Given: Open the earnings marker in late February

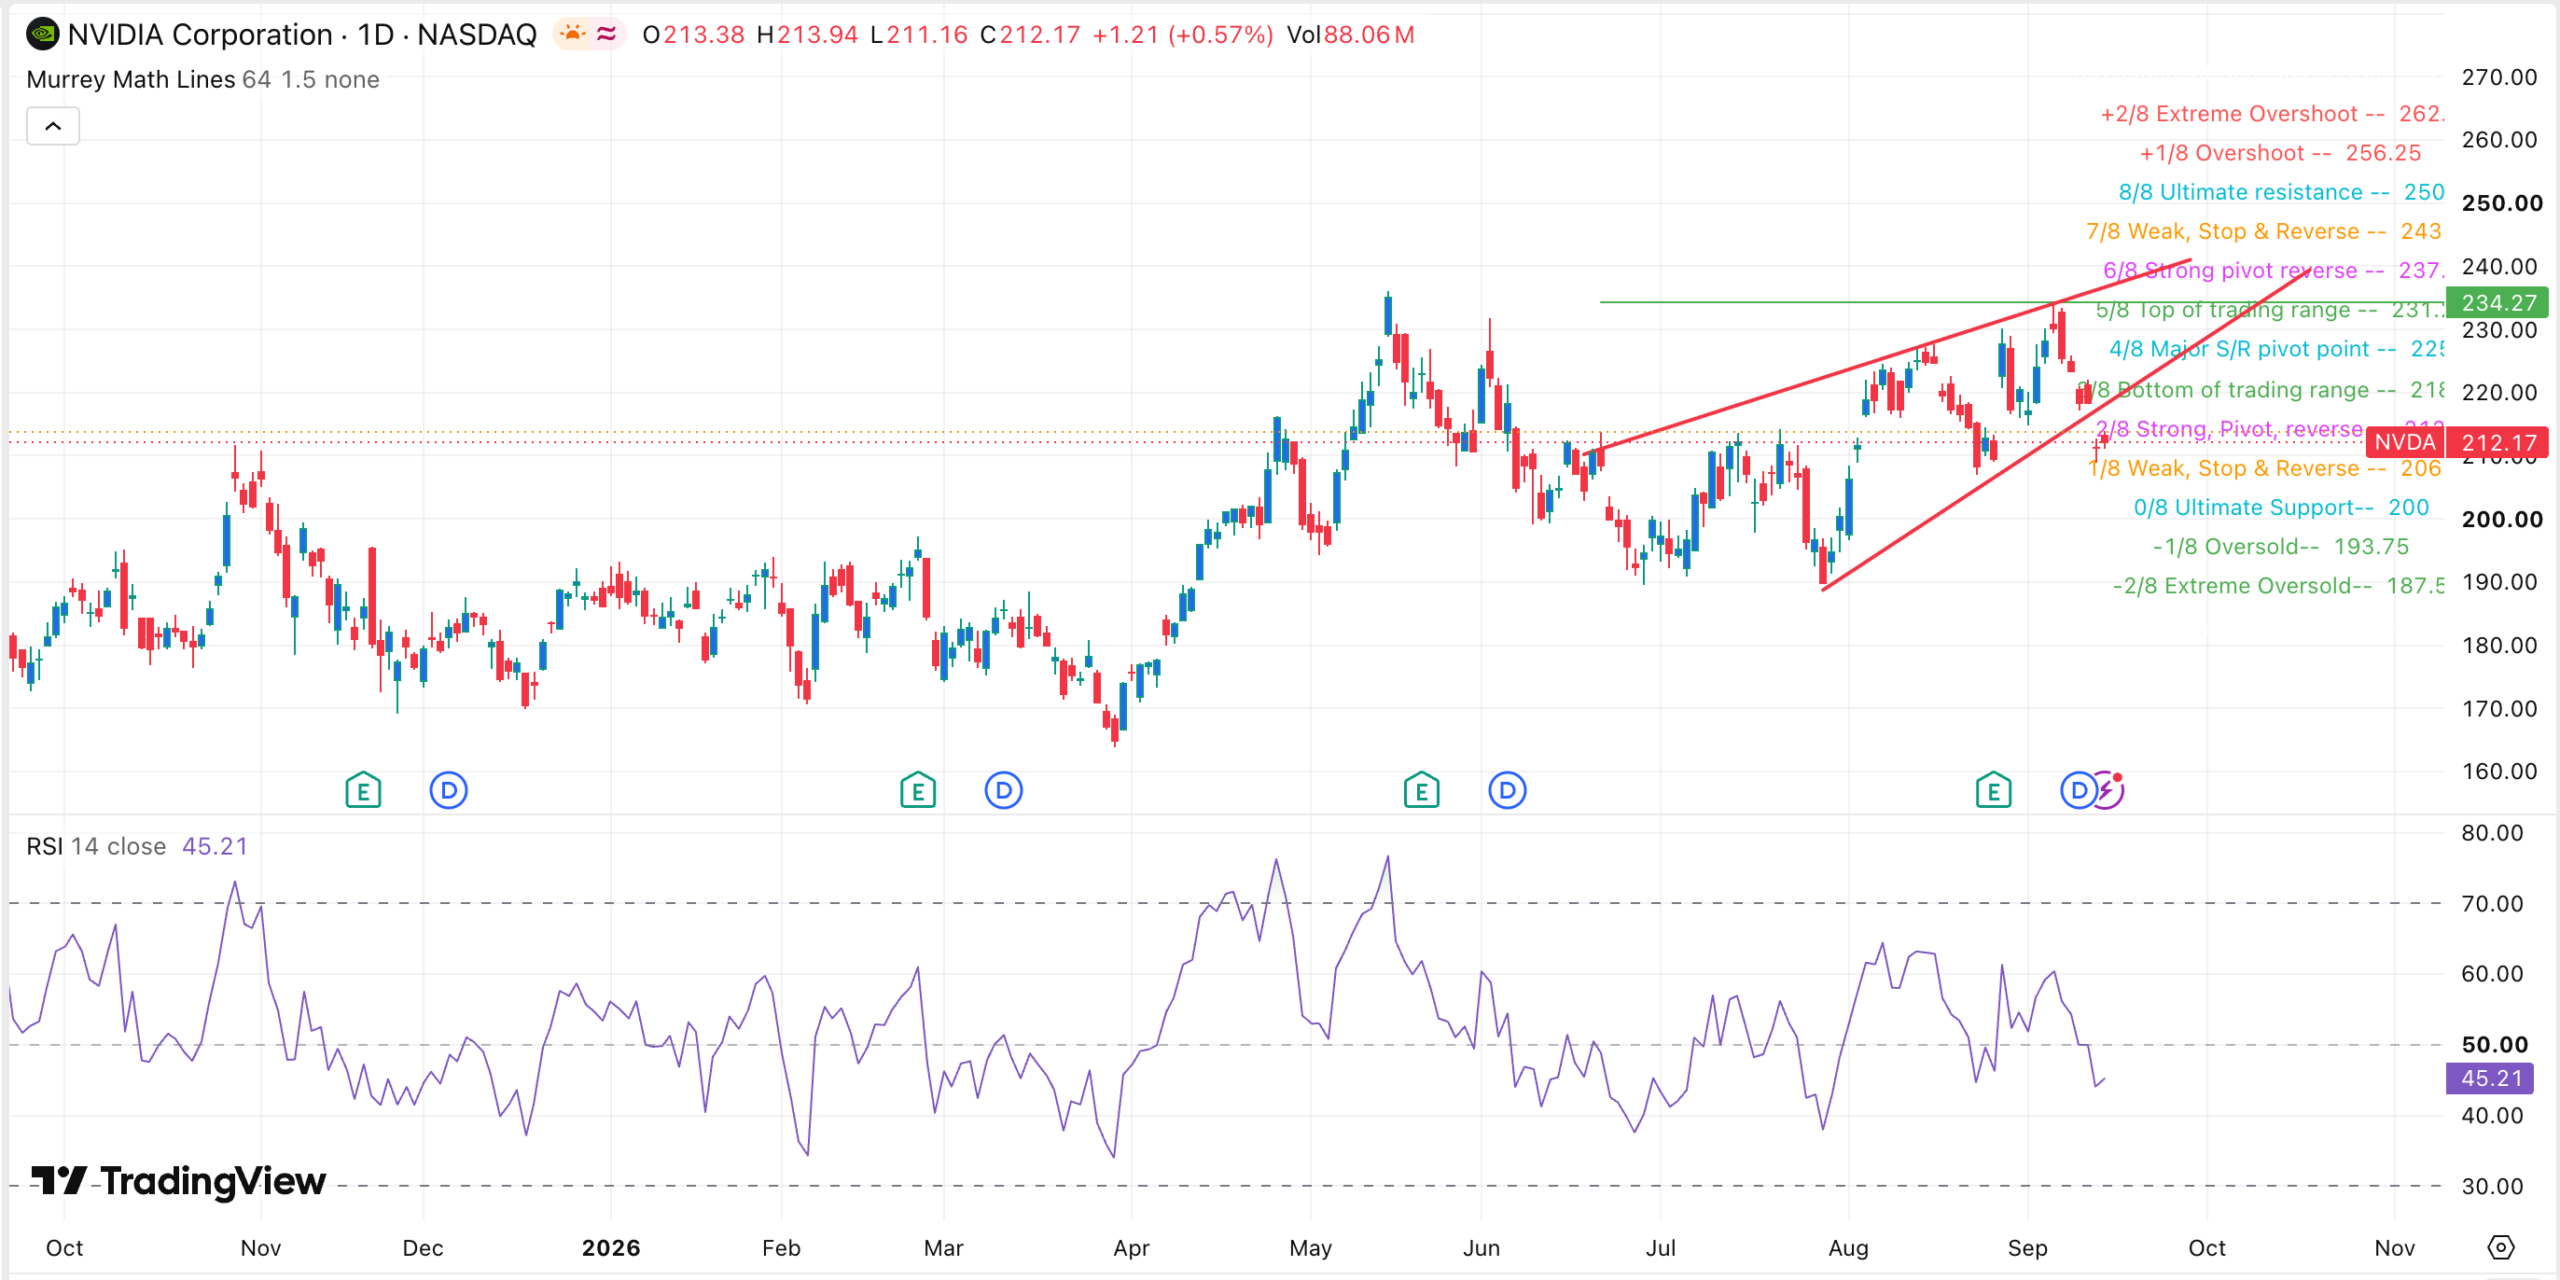Looking at the screenshot, I should [x=918, y=791].
